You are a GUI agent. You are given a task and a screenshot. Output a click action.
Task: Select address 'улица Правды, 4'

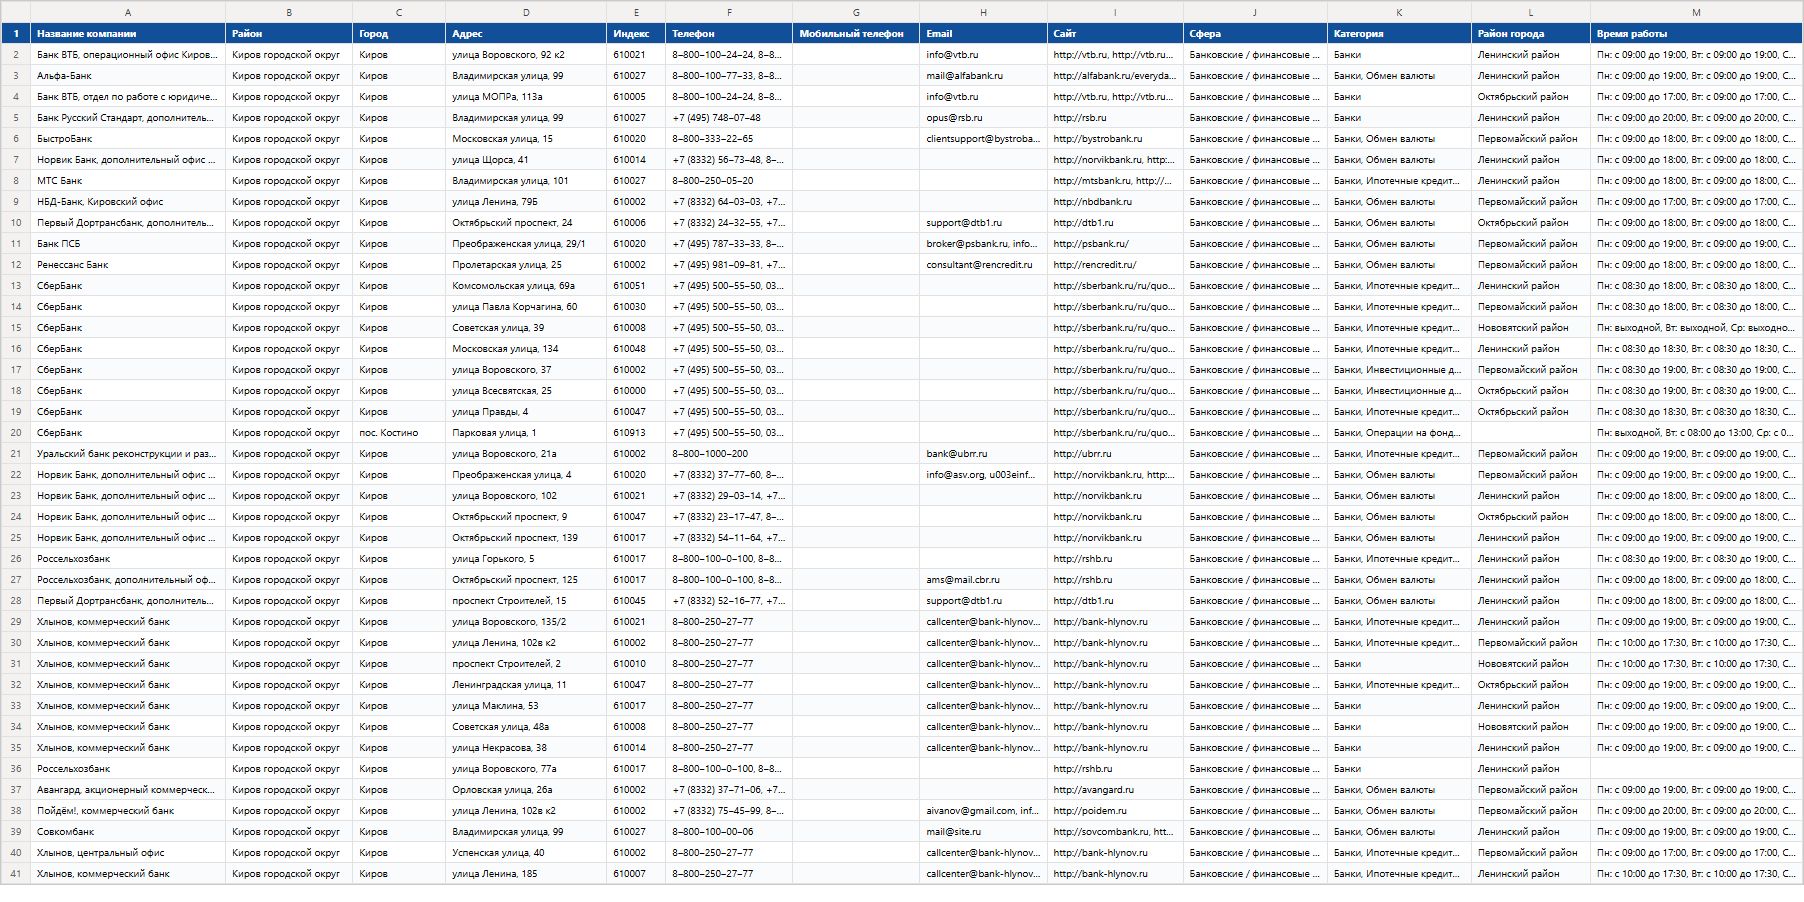pyautogui.click(x=526, y=412)
